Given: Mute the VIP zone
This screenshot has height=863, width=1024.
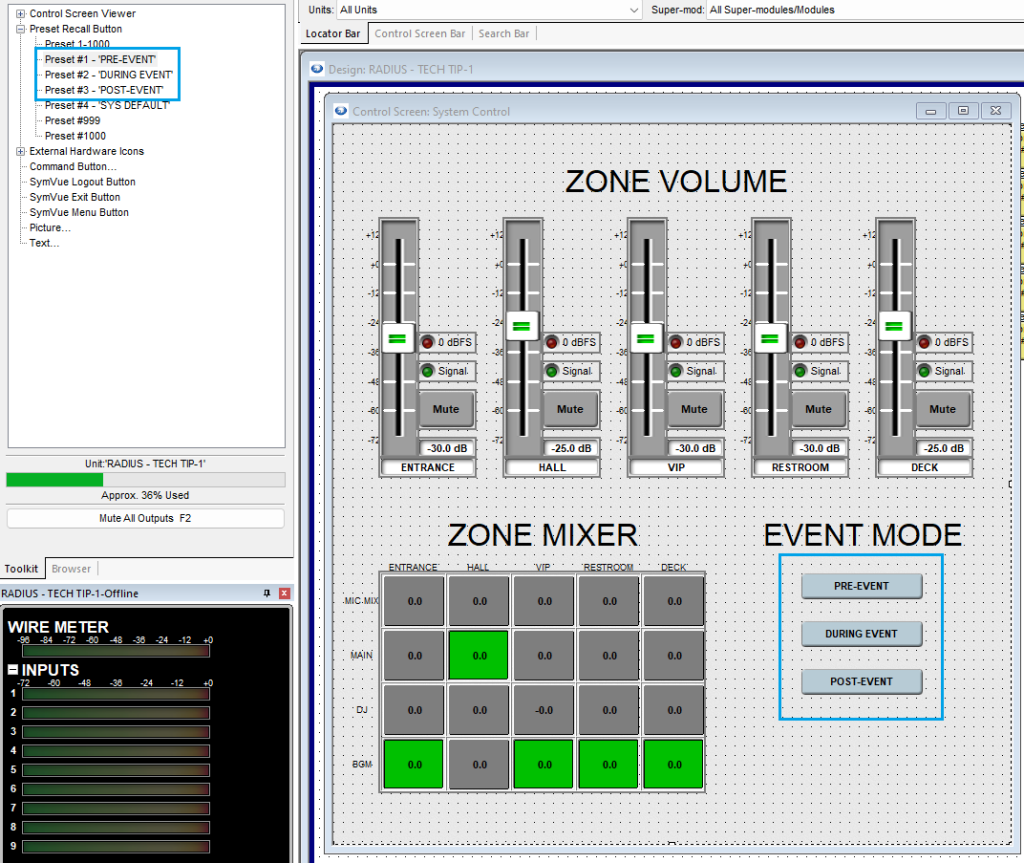Looking at the screenshot, I should 694,409.
